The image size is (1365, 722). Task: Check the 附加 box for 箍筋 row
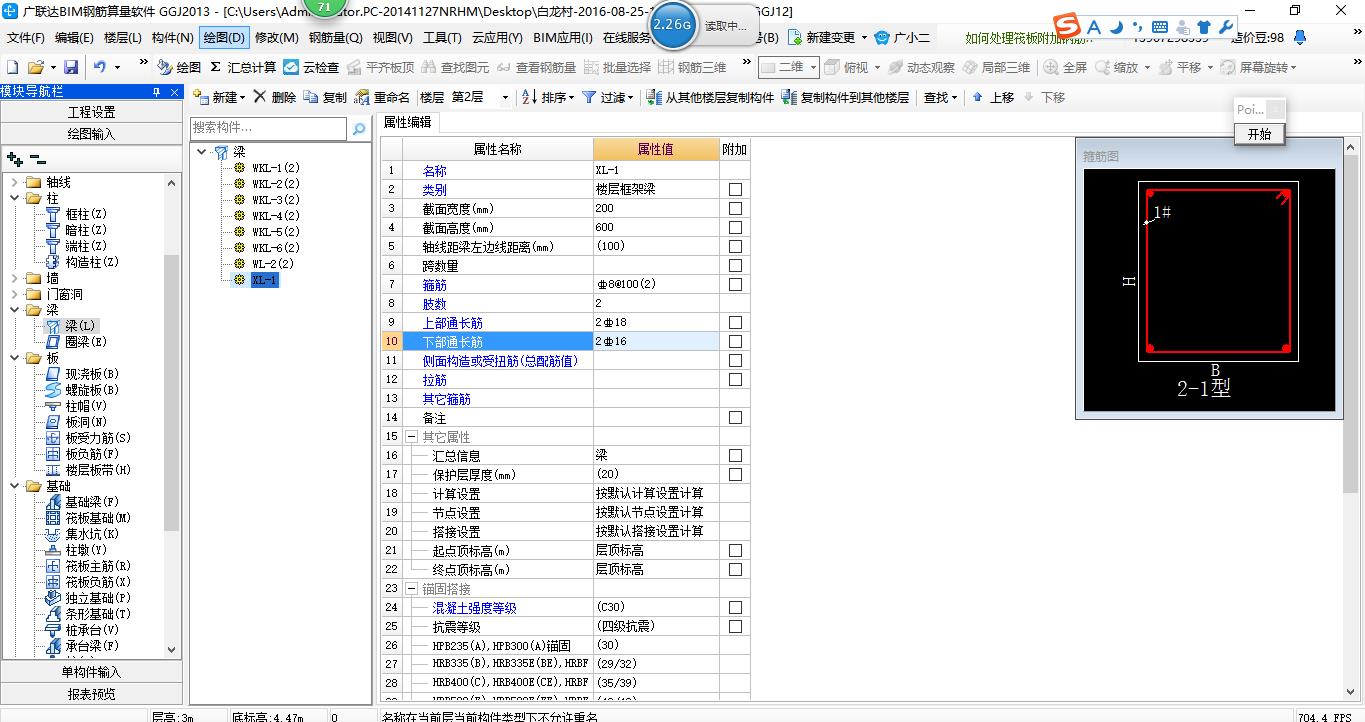pyautogui.click(x=735, y=284)
